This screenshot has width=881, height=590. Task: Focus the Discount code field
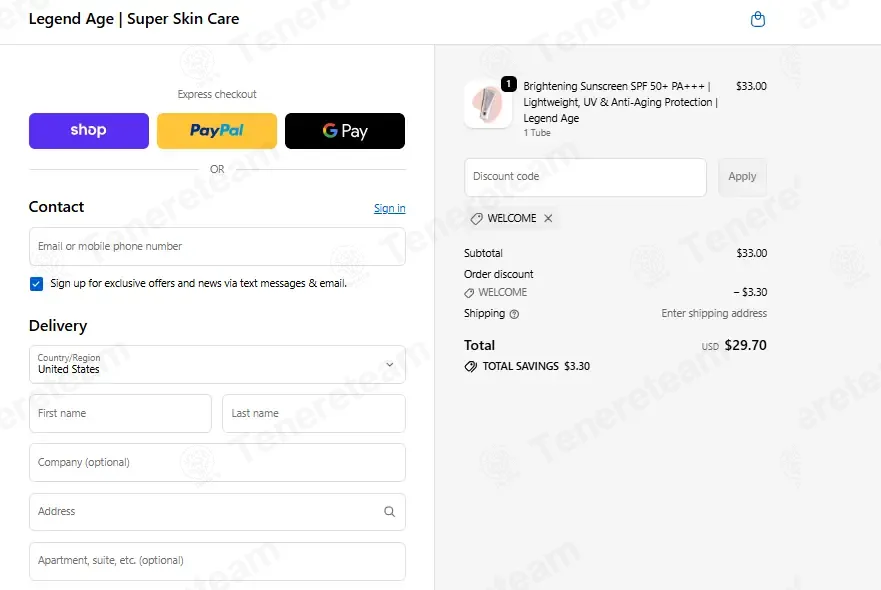pos(585,177)
